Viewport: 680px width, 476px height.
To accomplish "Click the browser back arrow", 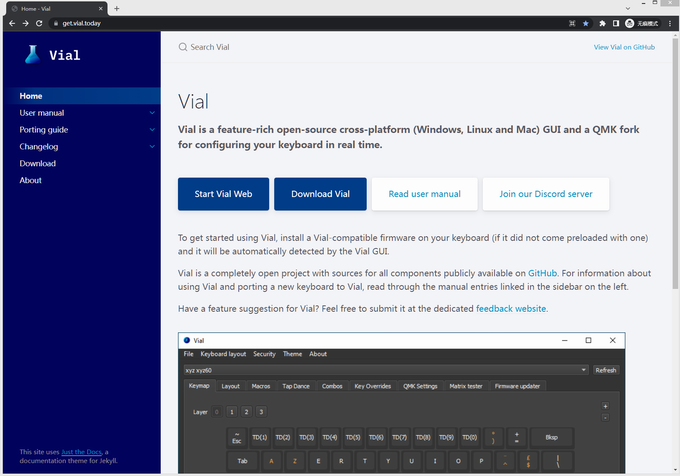I will tap(11, 22).
